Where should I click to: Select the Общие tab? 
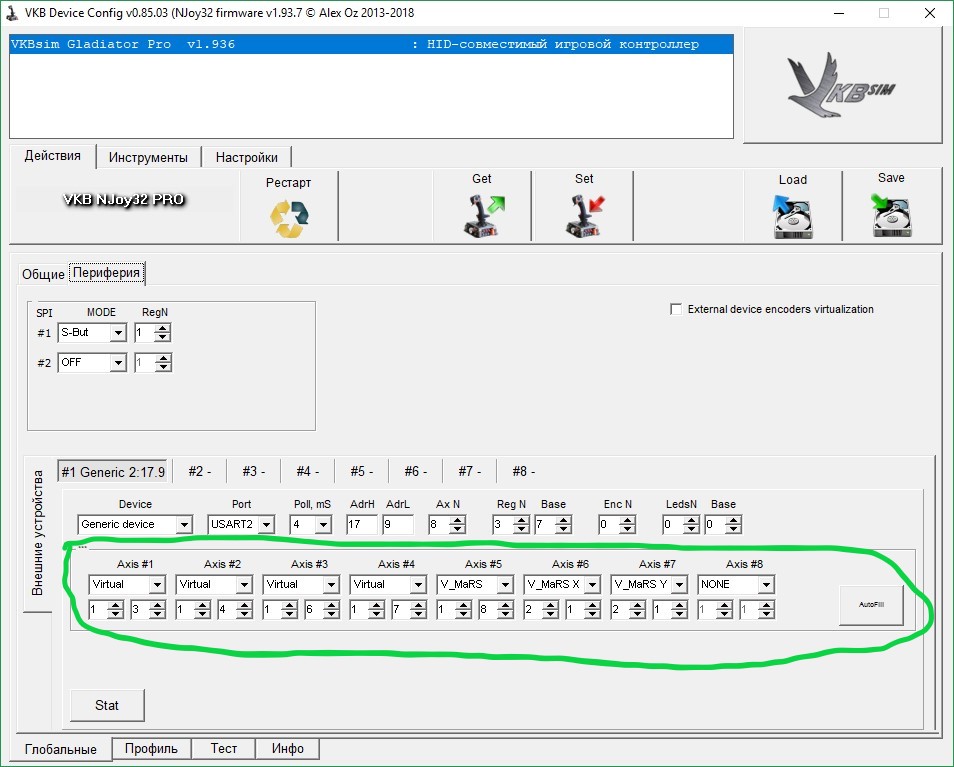pos(43,274)
